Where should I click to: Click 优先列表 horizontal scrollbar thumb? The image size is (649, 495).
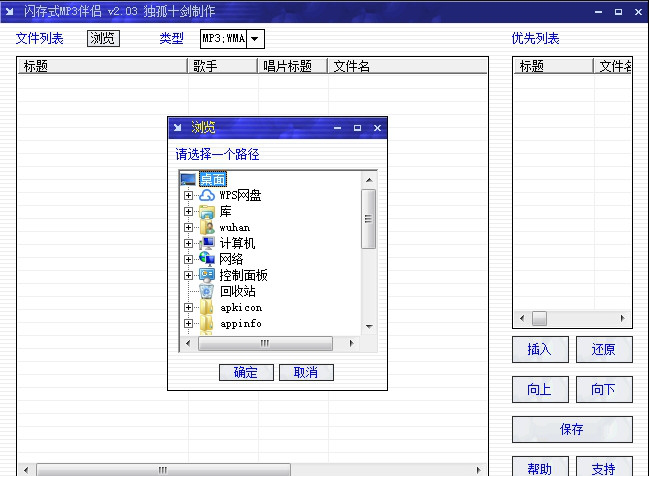(x=539, y=318)
